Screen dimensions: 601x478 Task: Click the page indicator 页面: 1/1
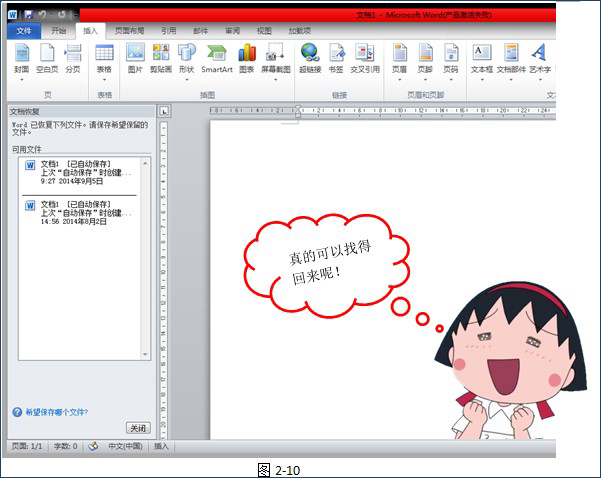point(27,446)
